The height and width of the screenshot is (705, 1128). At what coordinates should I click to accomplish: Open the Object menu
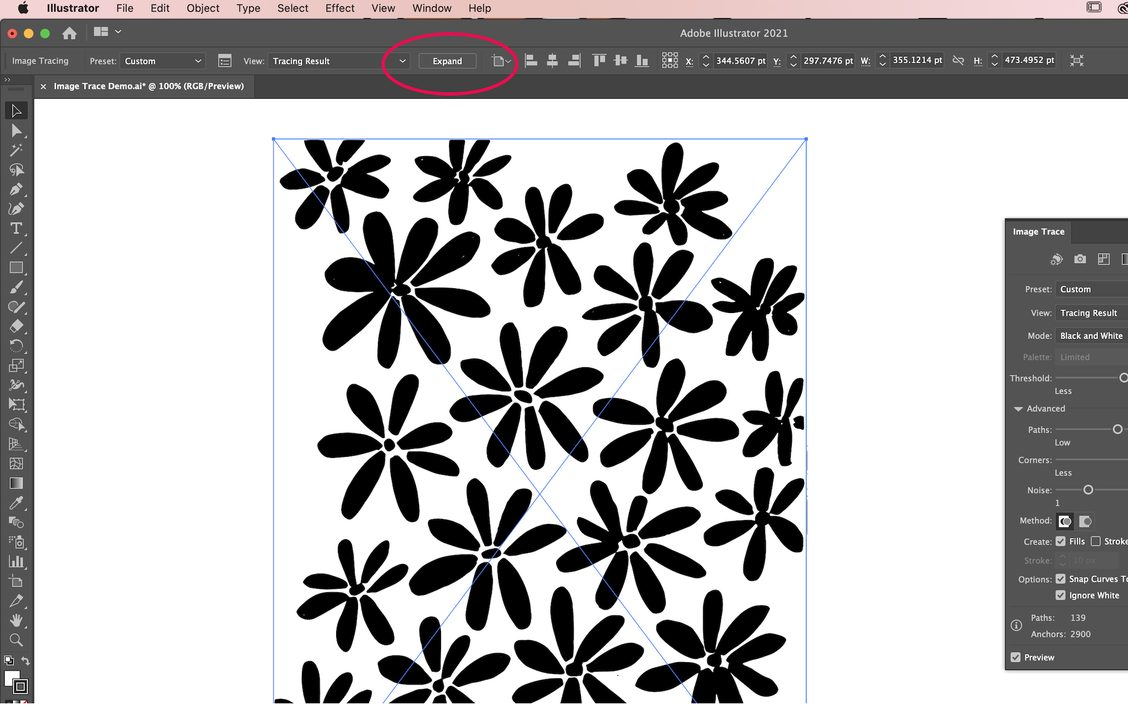point(202,8)
